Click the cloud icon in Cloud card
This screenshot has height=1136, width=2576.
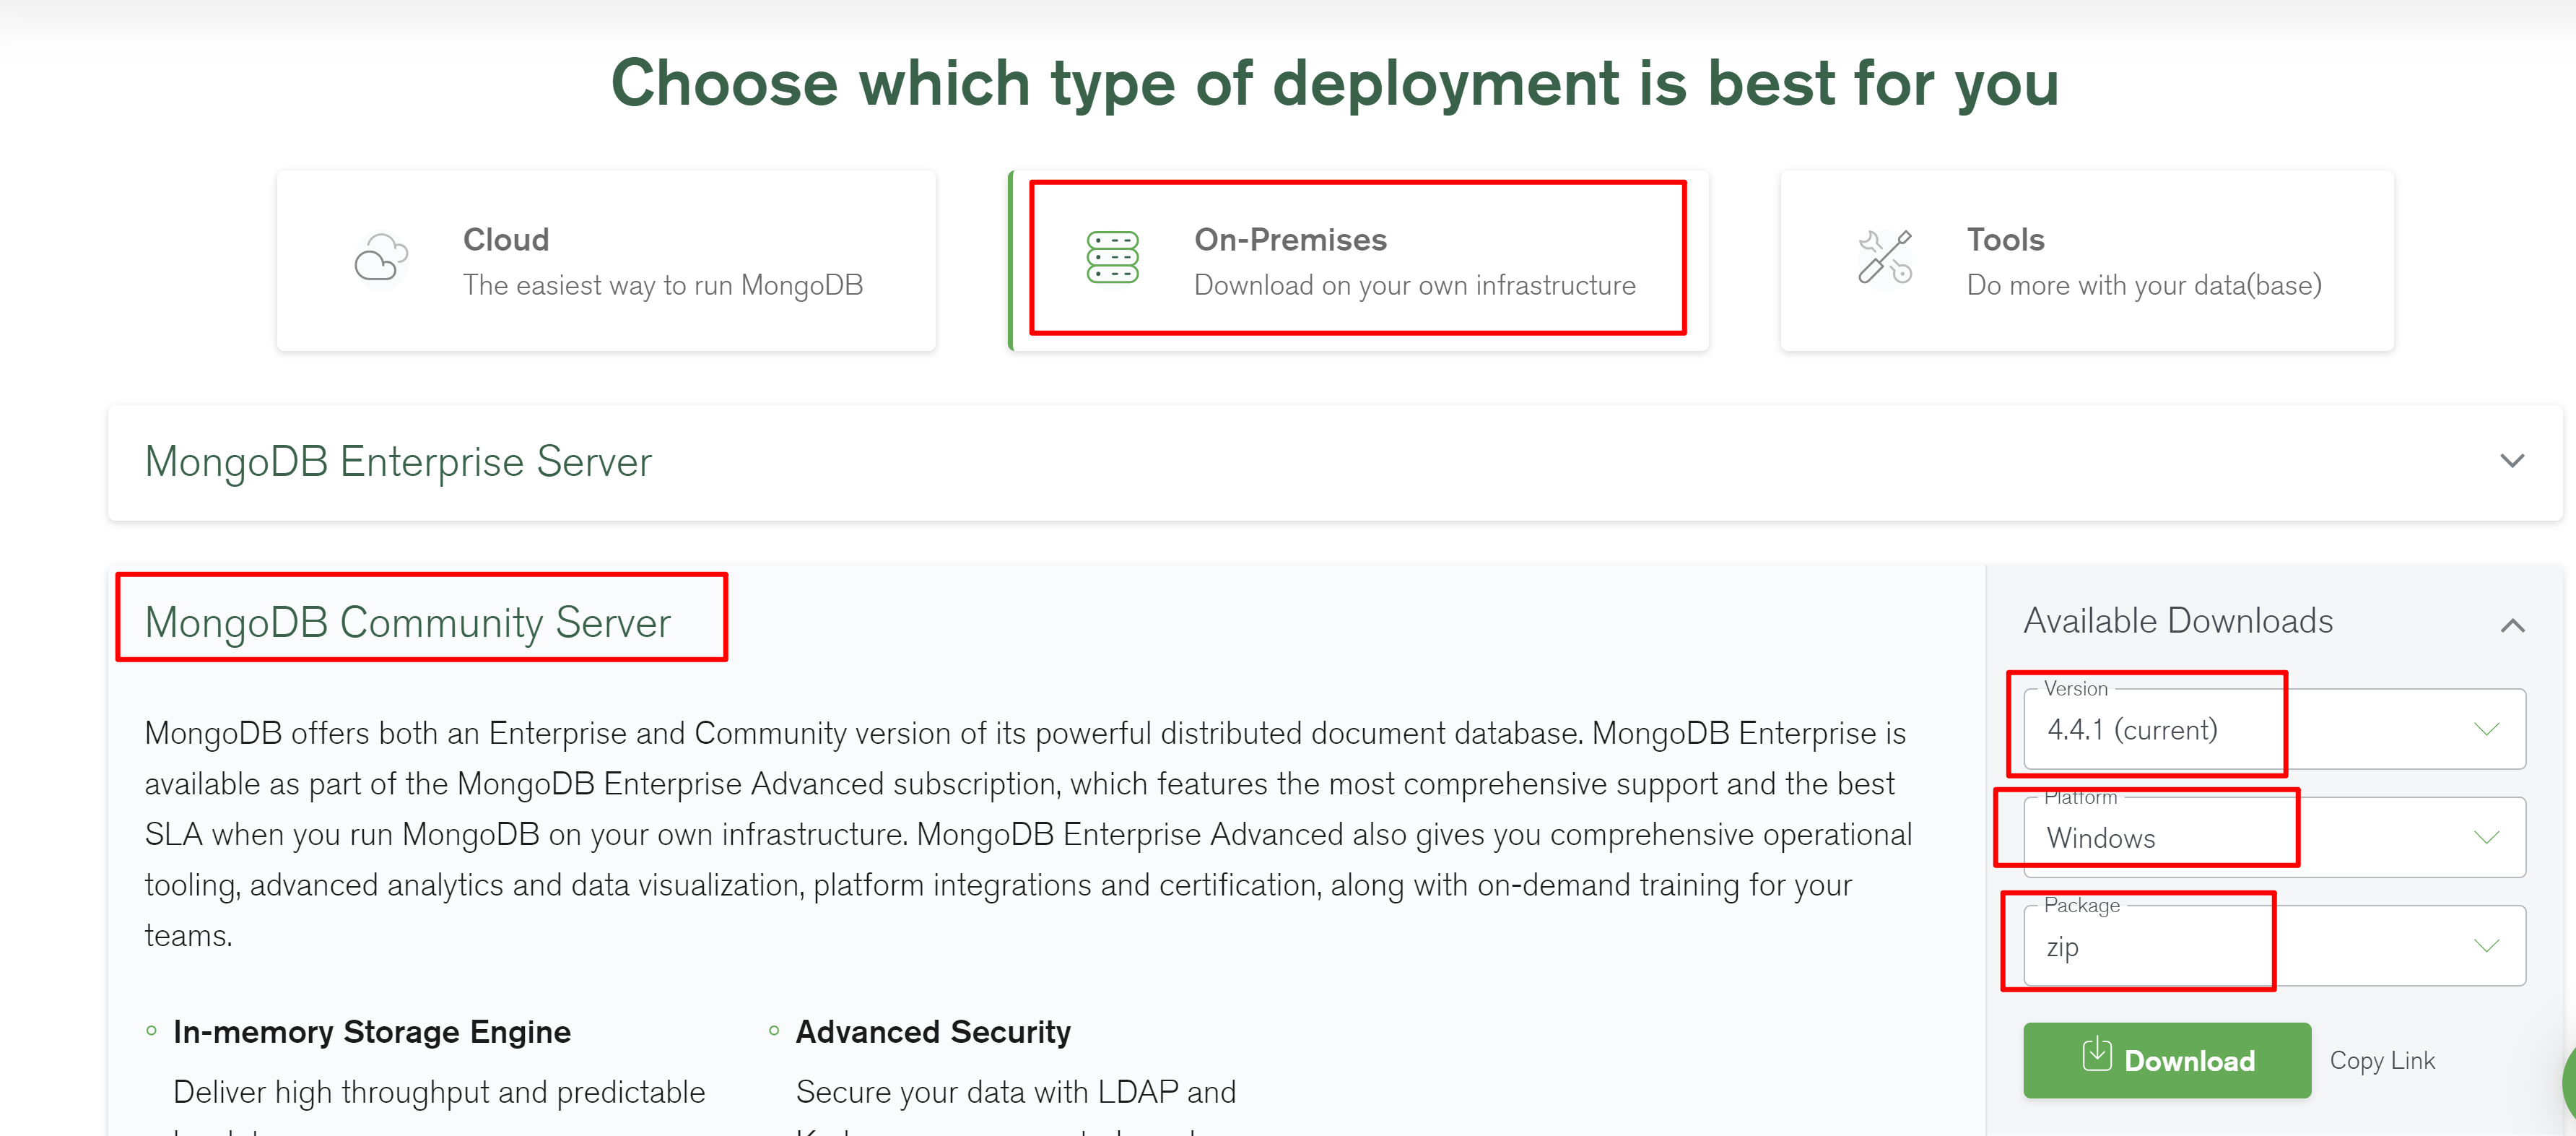pyautogui.click(x=381, y=259)
